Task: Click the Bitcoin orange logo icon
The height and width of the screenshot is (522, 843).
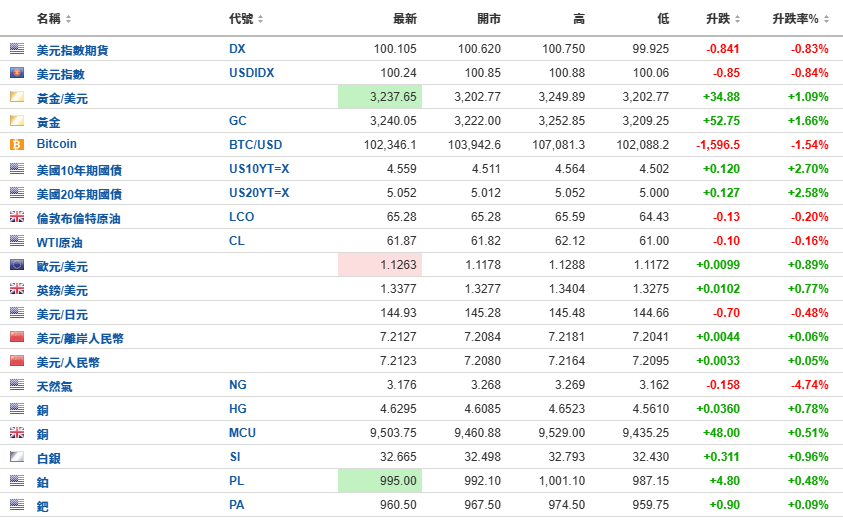Action: tap(17, 144)
